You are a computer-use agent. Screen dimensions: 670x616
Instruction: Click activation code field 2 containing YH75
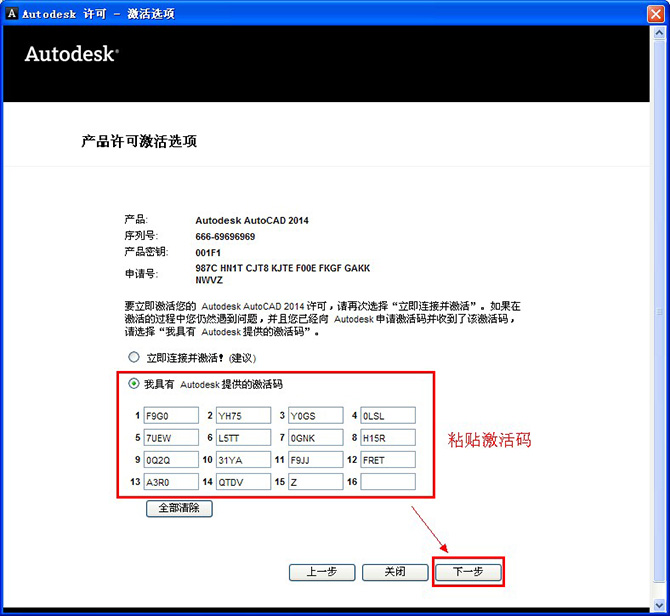243,415
